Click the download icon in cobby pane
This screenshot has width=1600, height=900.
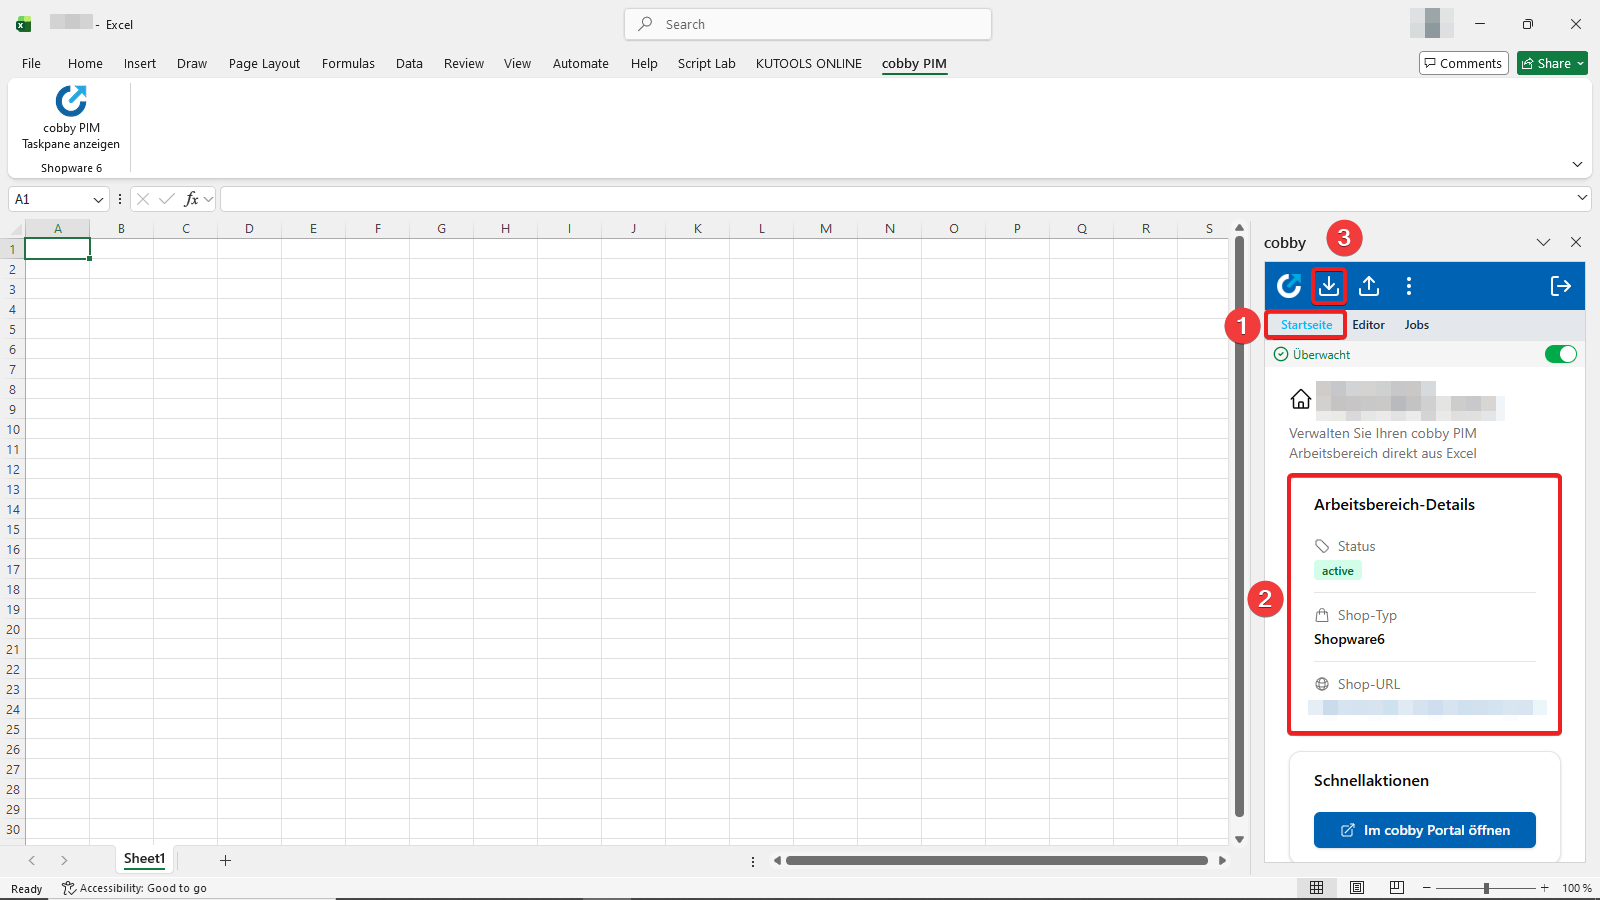[x=1328, y=286]
